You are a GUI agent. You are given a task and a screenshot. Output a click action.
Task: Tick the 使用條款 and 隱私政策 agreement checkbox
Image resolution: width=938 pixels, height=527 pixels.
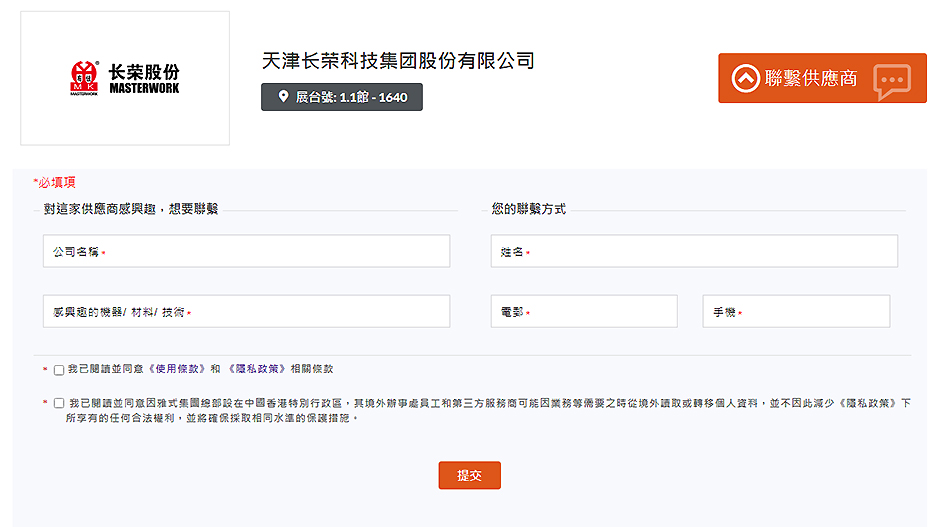click(x=59, y=370)
